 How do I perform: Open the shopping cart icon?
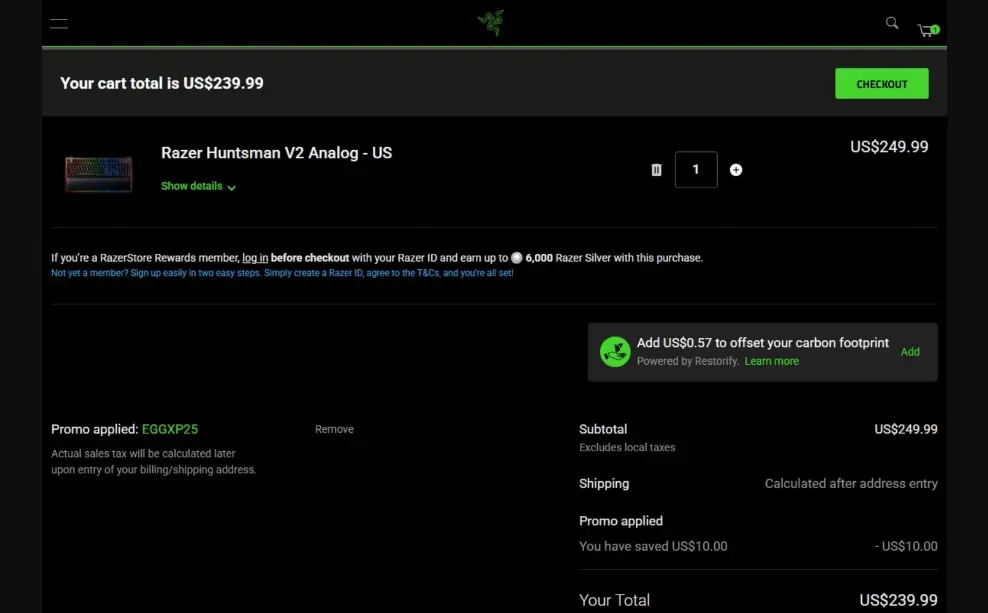pos(926,30)
